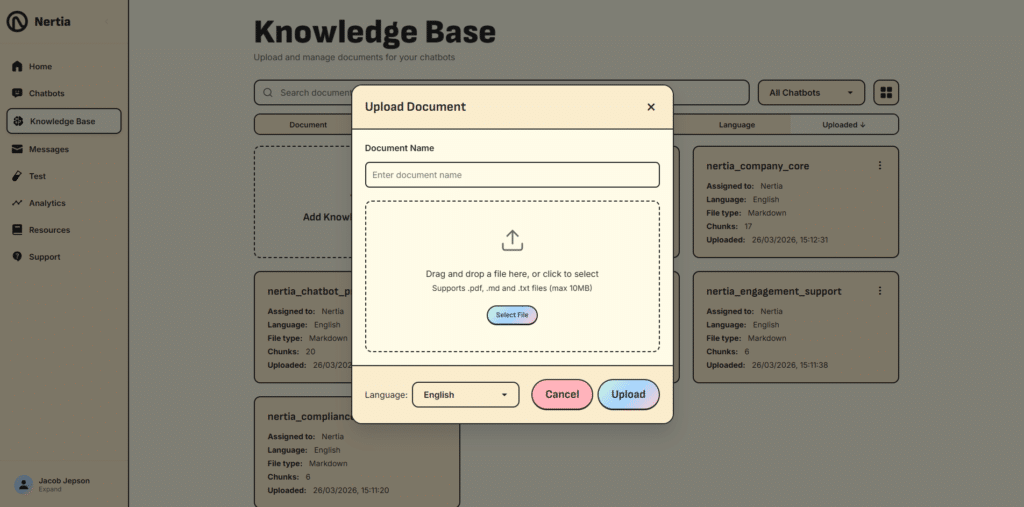Close the Upload Document dialog
1024x507 pixels.
click(650, 107)
